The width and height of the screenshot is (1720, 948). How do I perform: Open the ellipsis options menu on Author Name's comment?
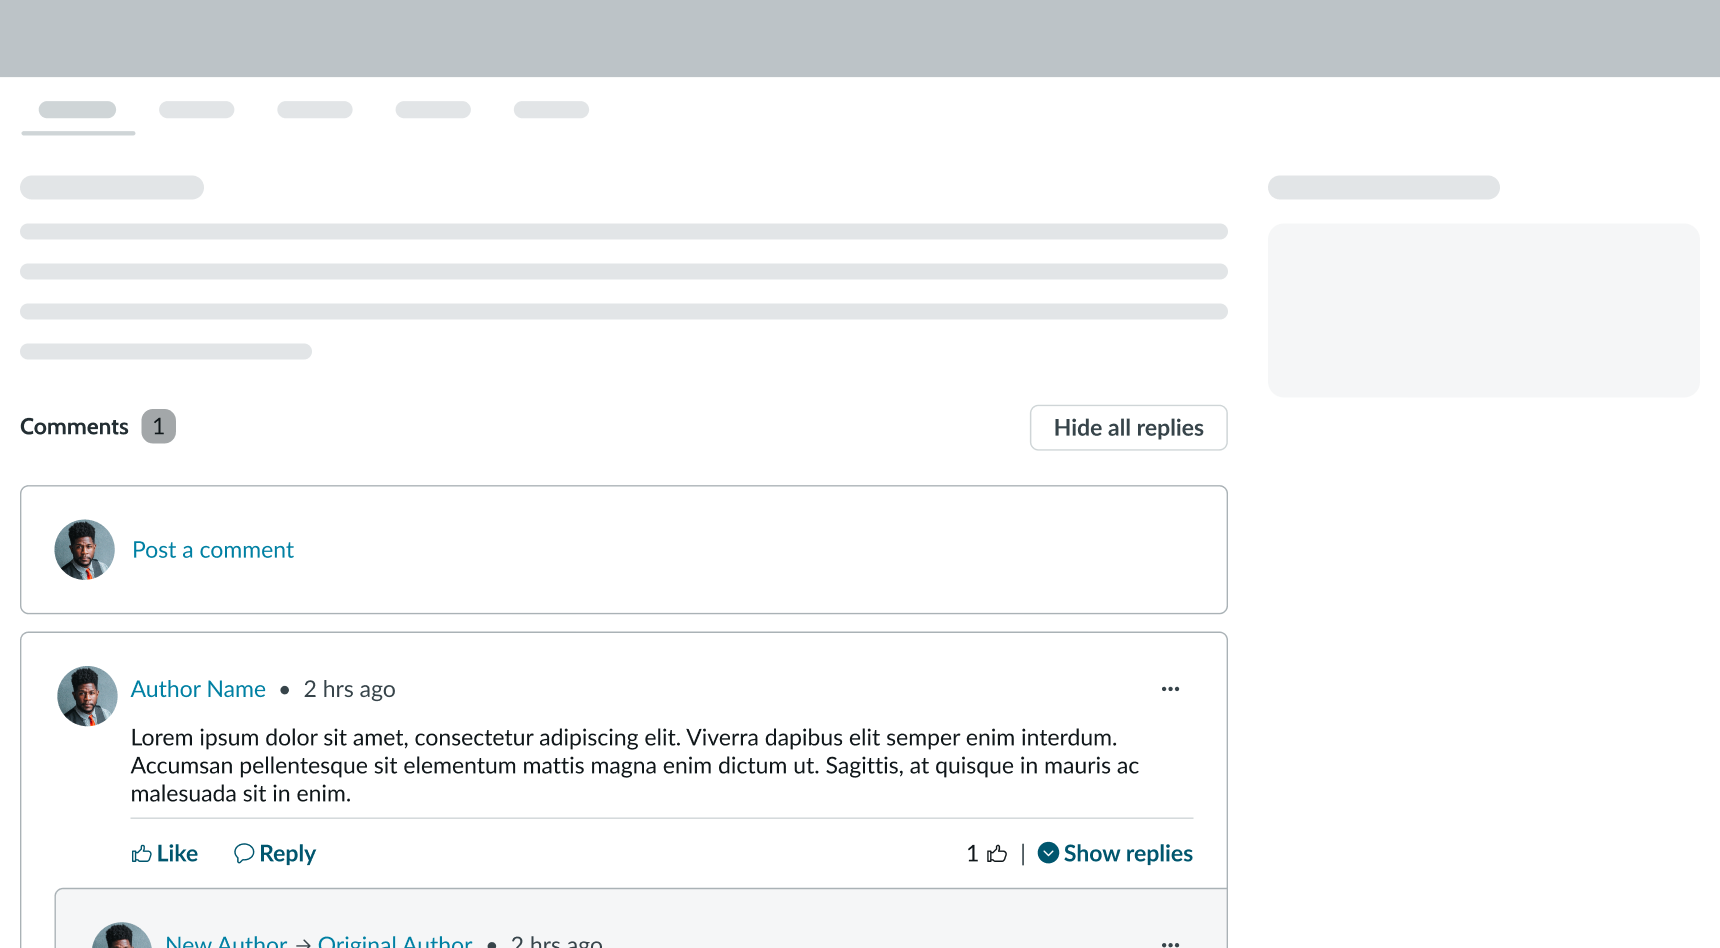(x=1170, y=688)
